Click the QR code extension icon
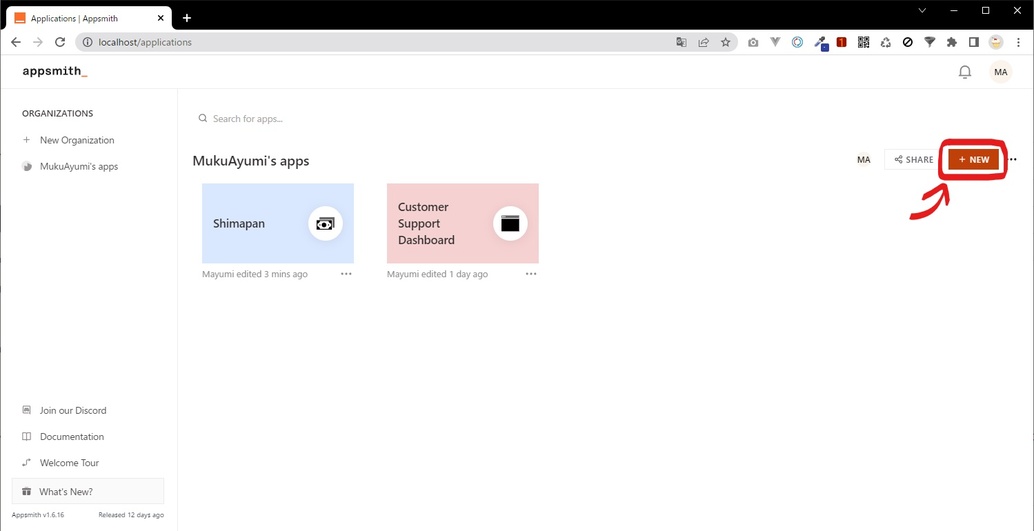 coord(863,42)
